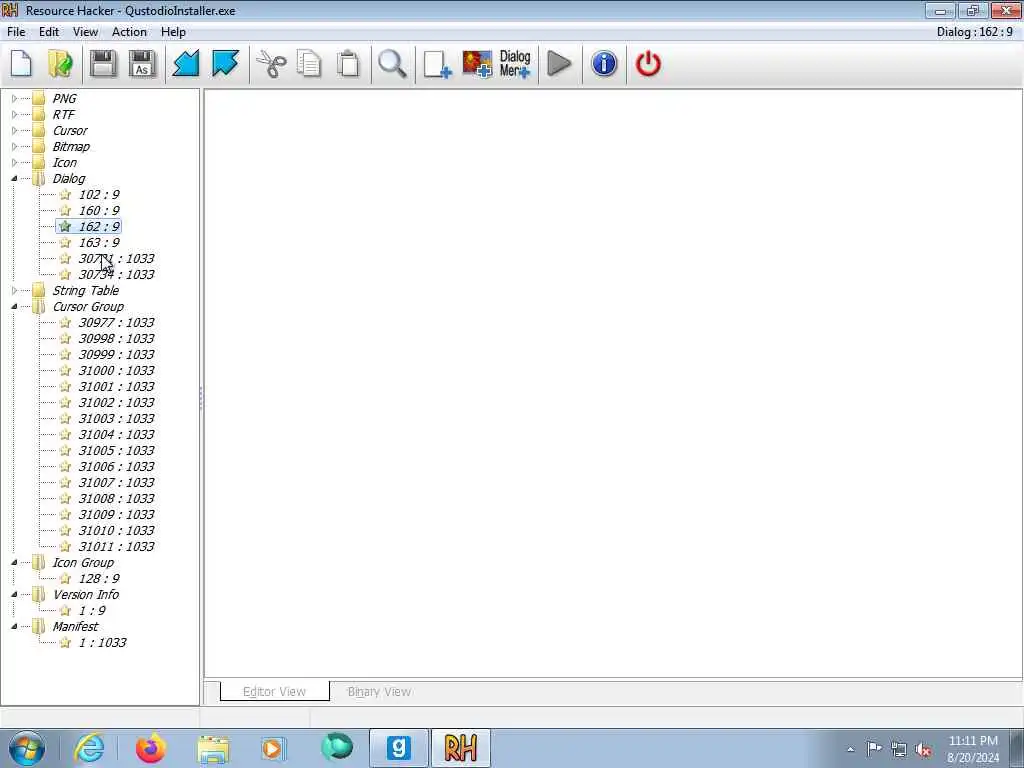Select Cursor Group resource 31000 : 1033

pos(116,370)
